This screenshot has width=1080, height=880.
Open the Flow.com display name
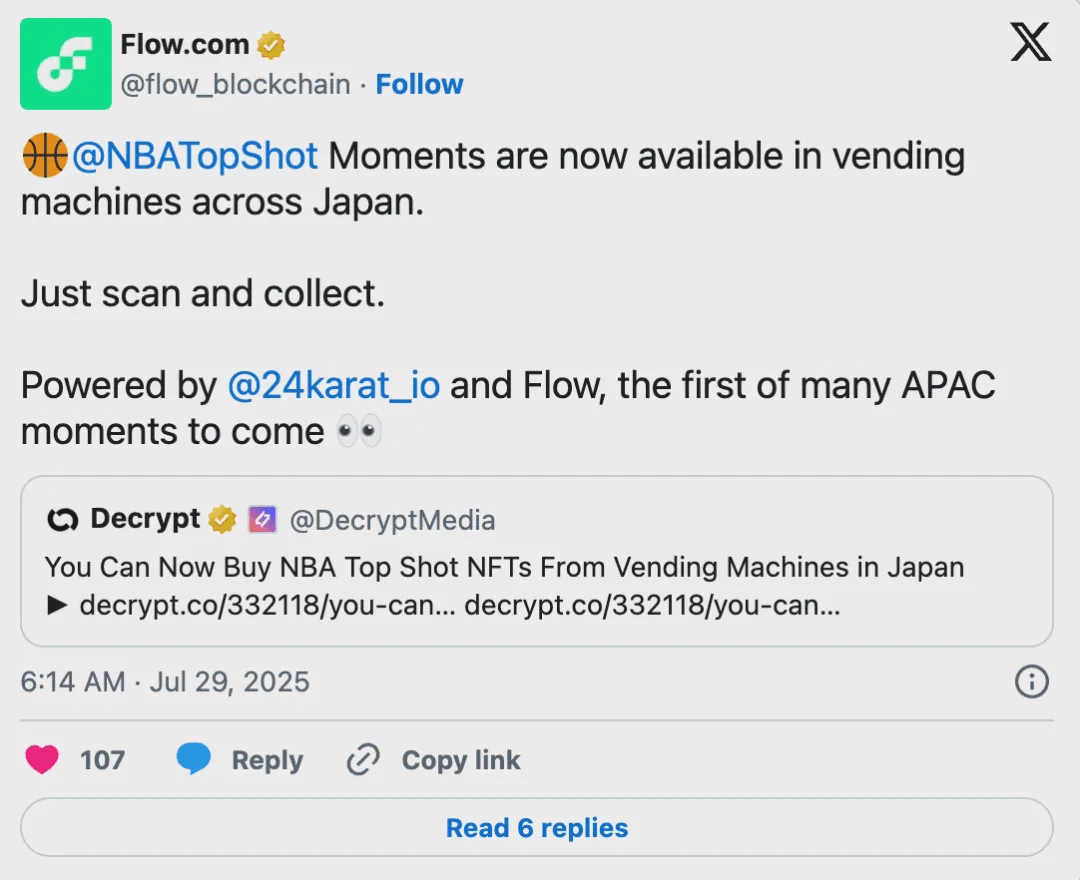click(184, 44)
